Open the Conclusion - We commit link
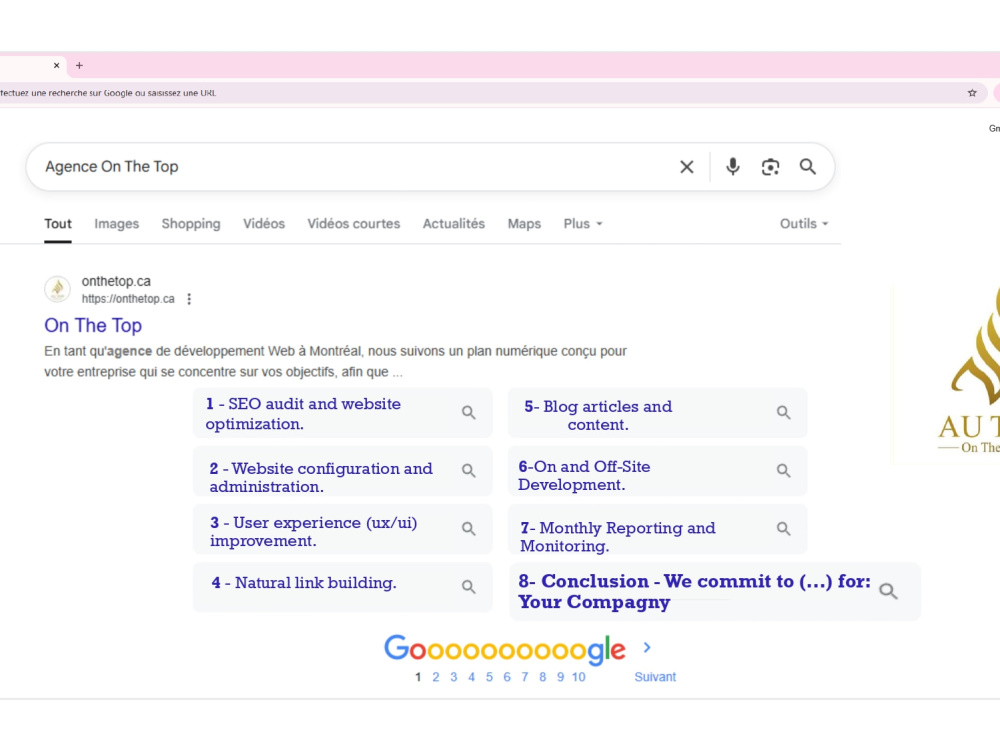The image size is (1000, 751). click(695, 592)
